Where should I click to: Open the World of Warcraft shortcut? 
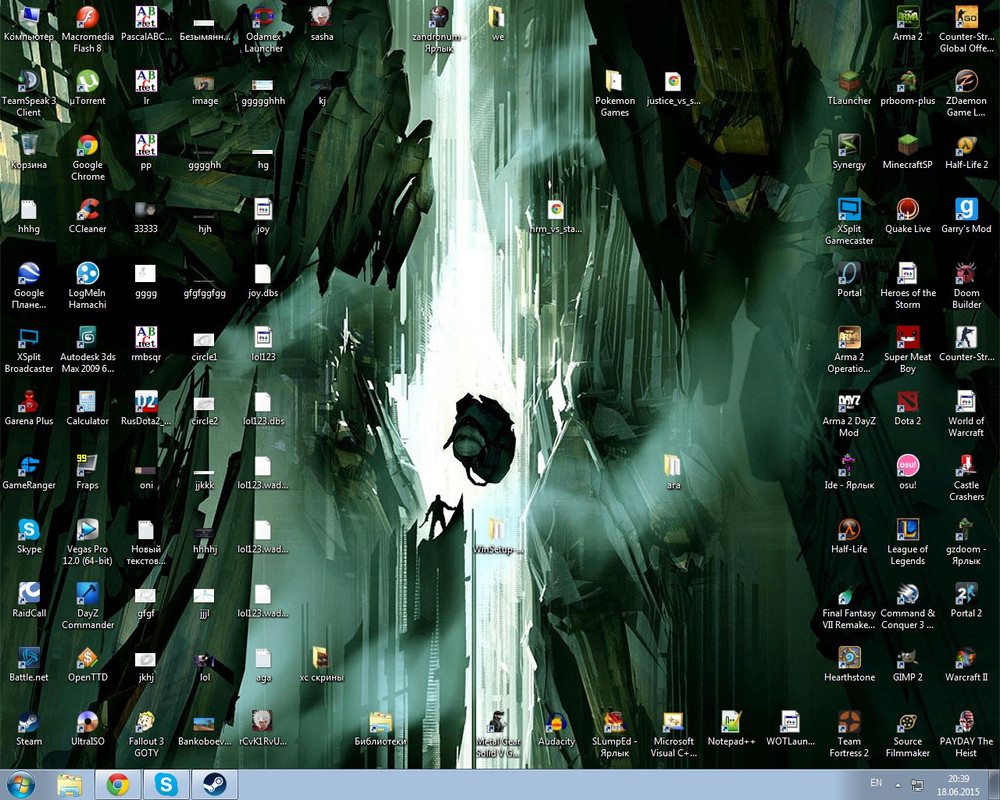[x=966, y=414]
